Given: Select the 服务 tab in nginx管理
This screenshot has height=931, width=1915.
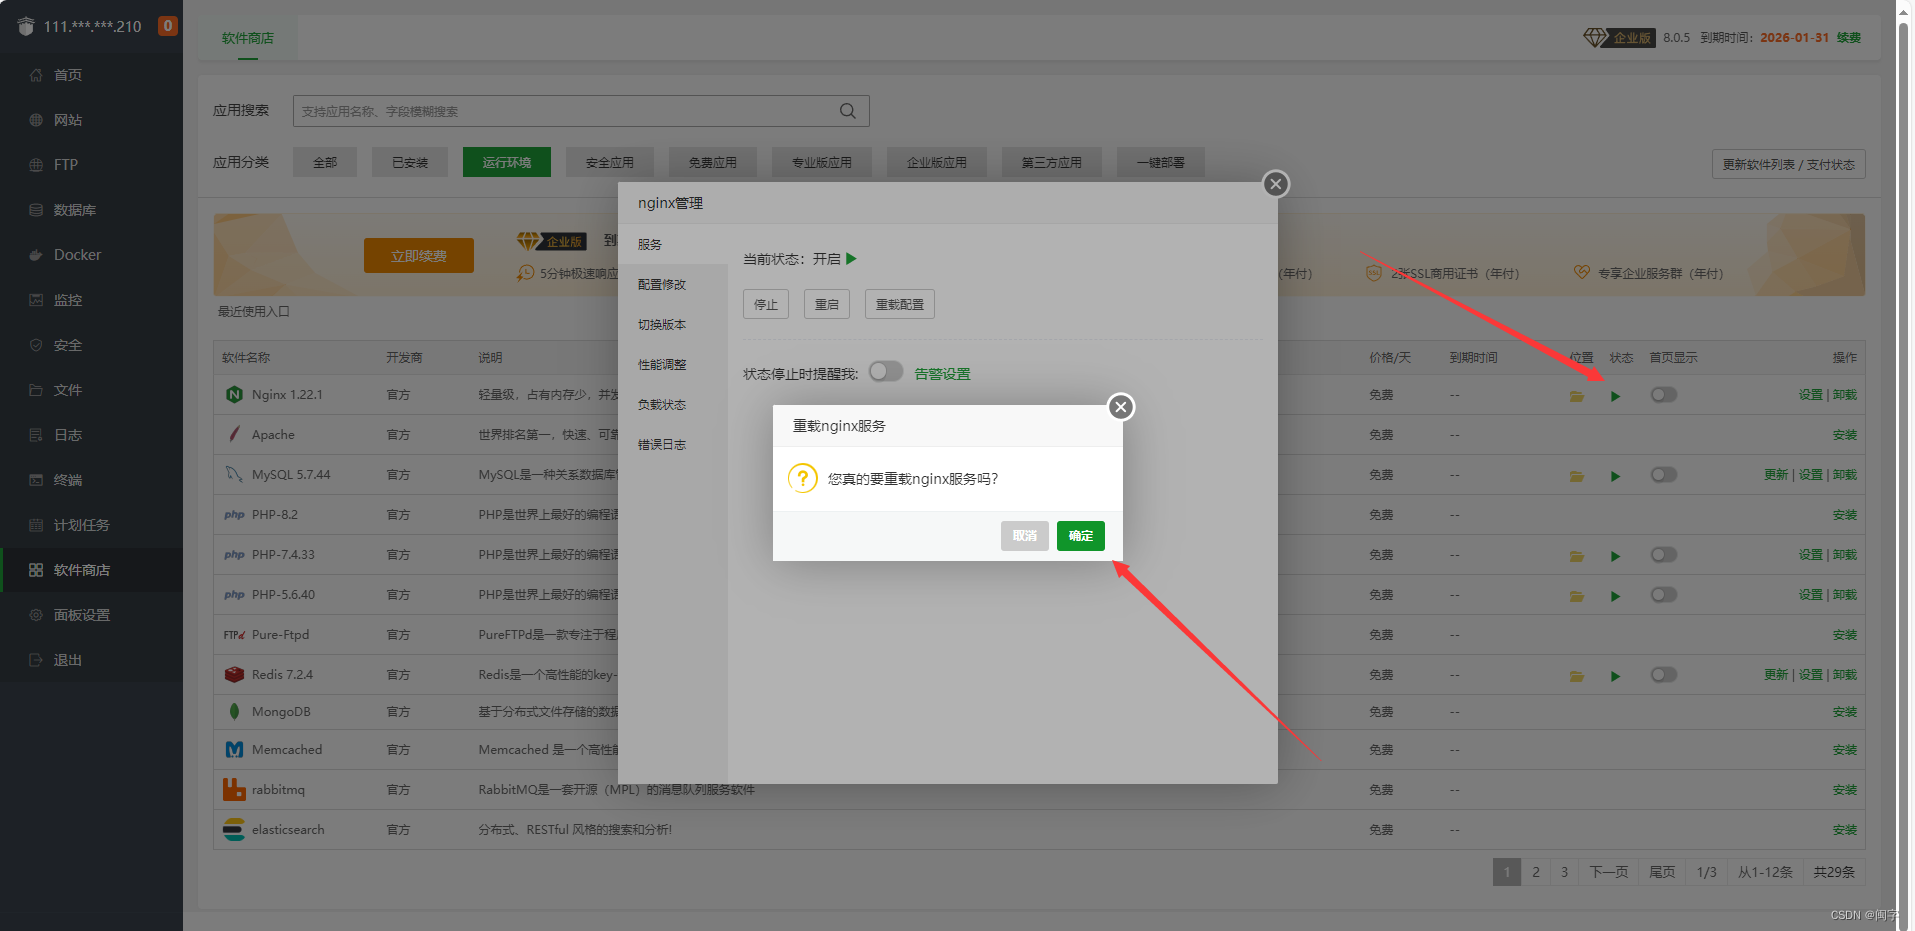Looking at the screenshot, I should click(x=673, y=244).
